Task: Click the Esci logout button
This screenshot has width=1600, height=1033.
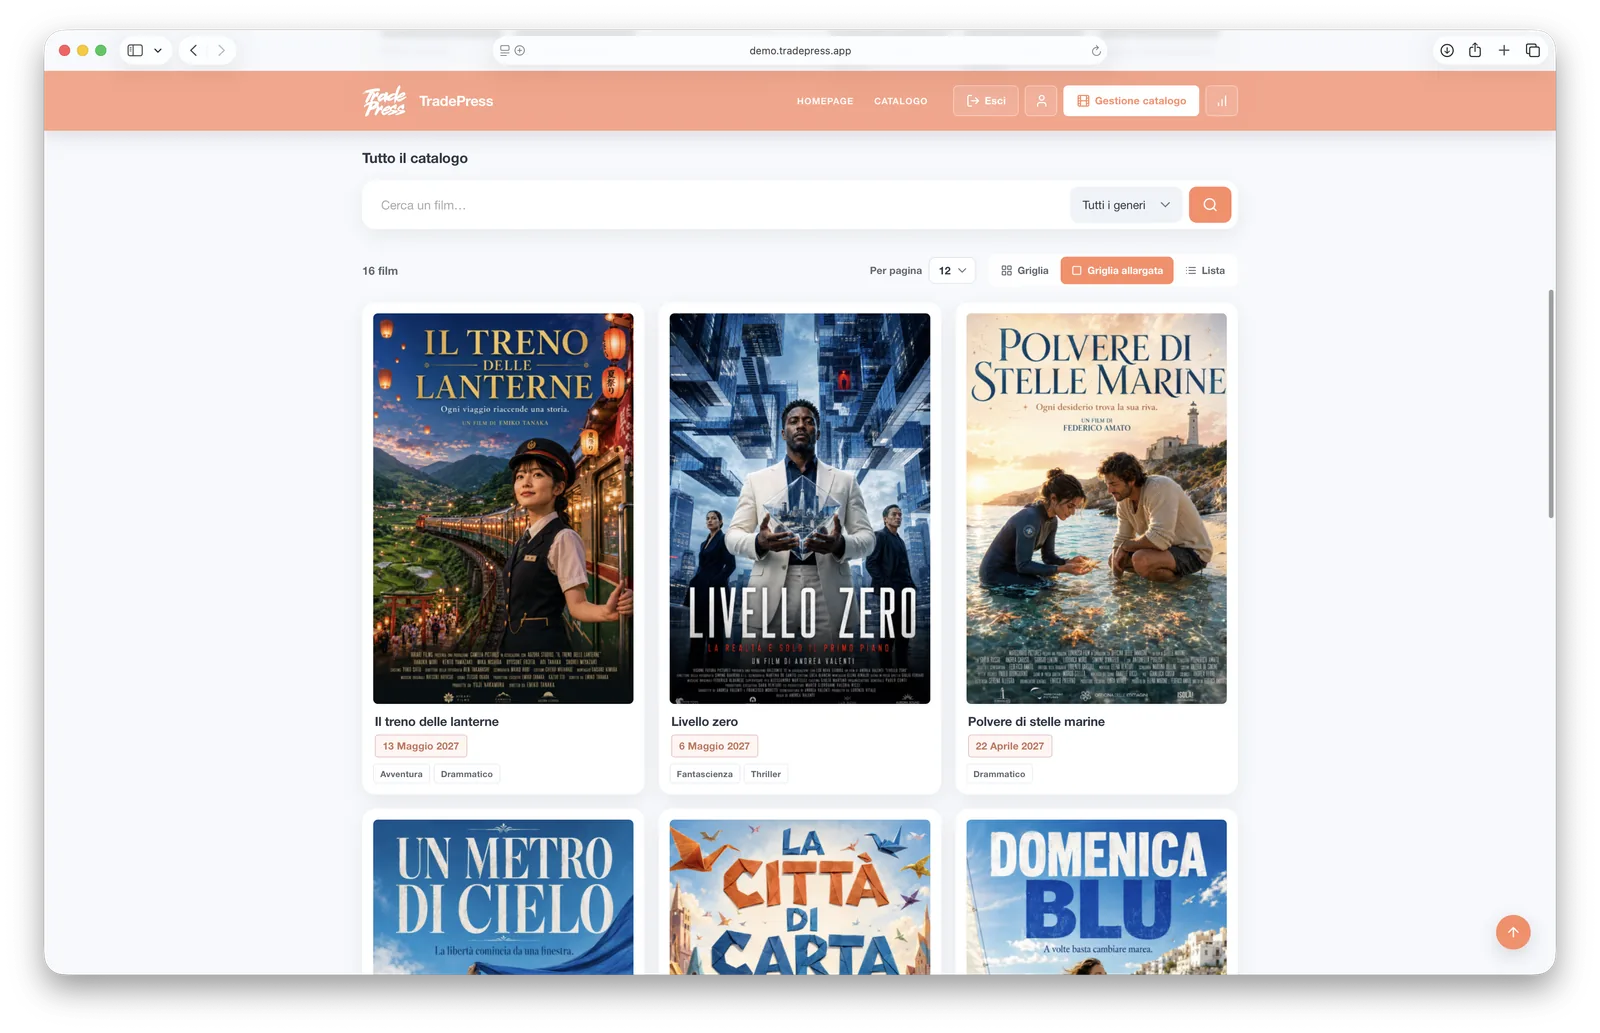Action: tap(986, 101)
